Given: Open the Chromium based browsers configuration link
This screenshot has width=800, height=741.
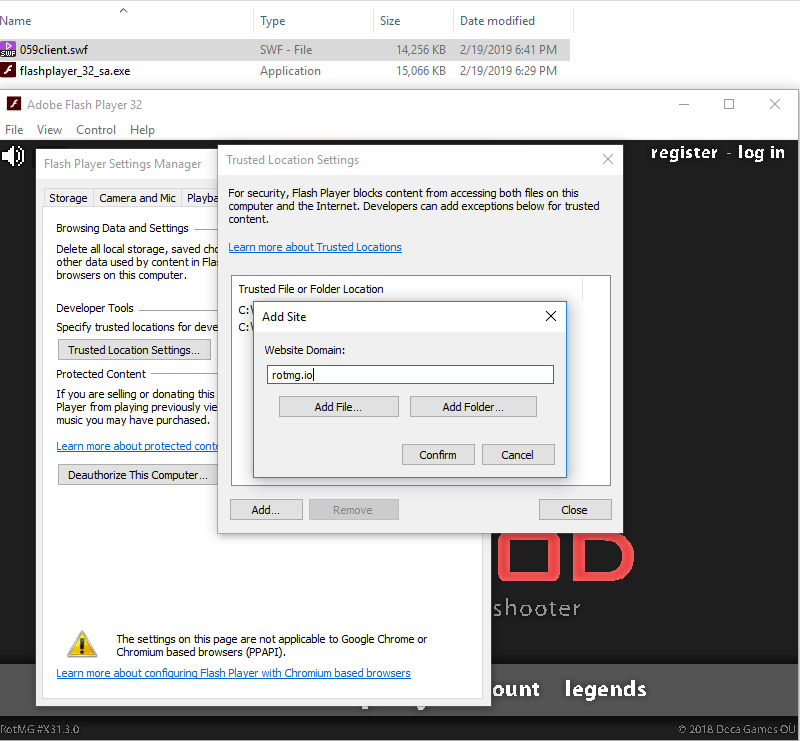Looking at the screenshot, I should coord(233,673).
